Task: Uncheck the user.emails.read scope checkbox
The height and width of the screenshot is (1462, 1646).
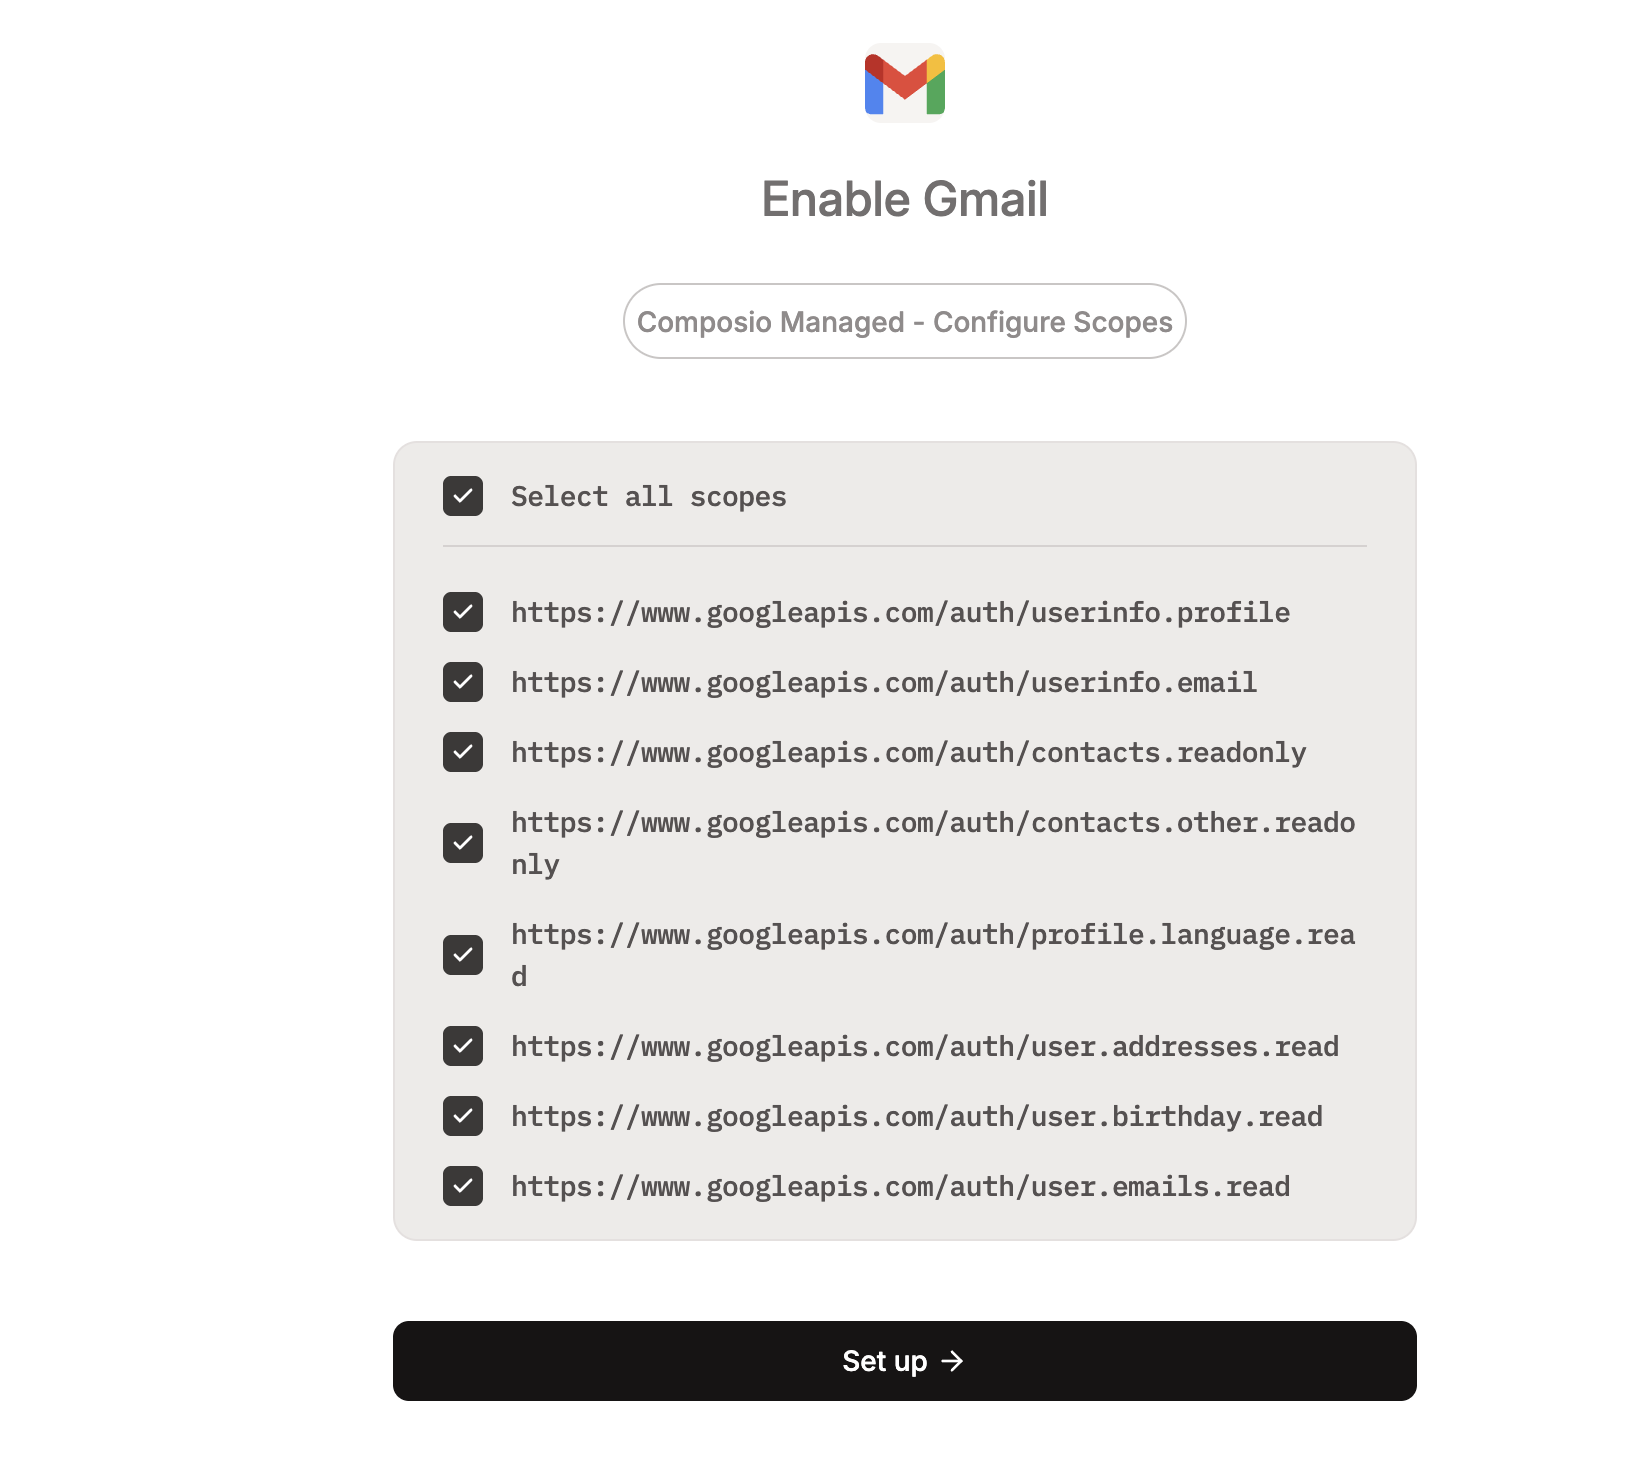Action: (463, 1186)
